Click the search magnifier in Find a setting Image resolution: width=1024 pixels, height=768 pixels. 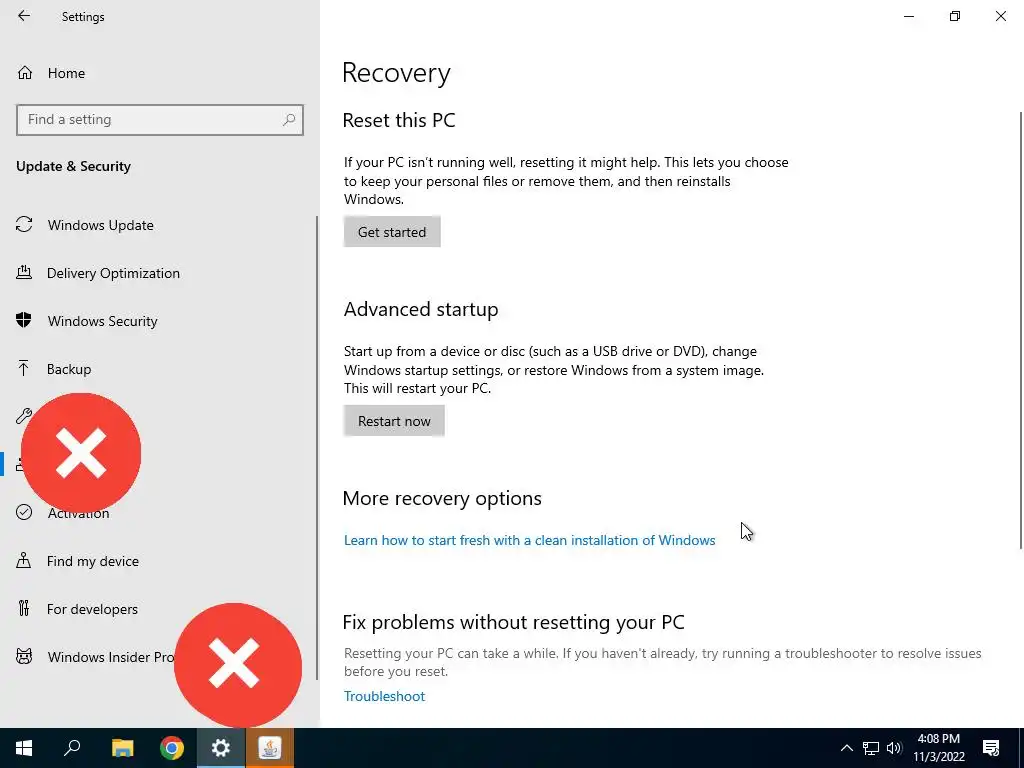(289, 120)
